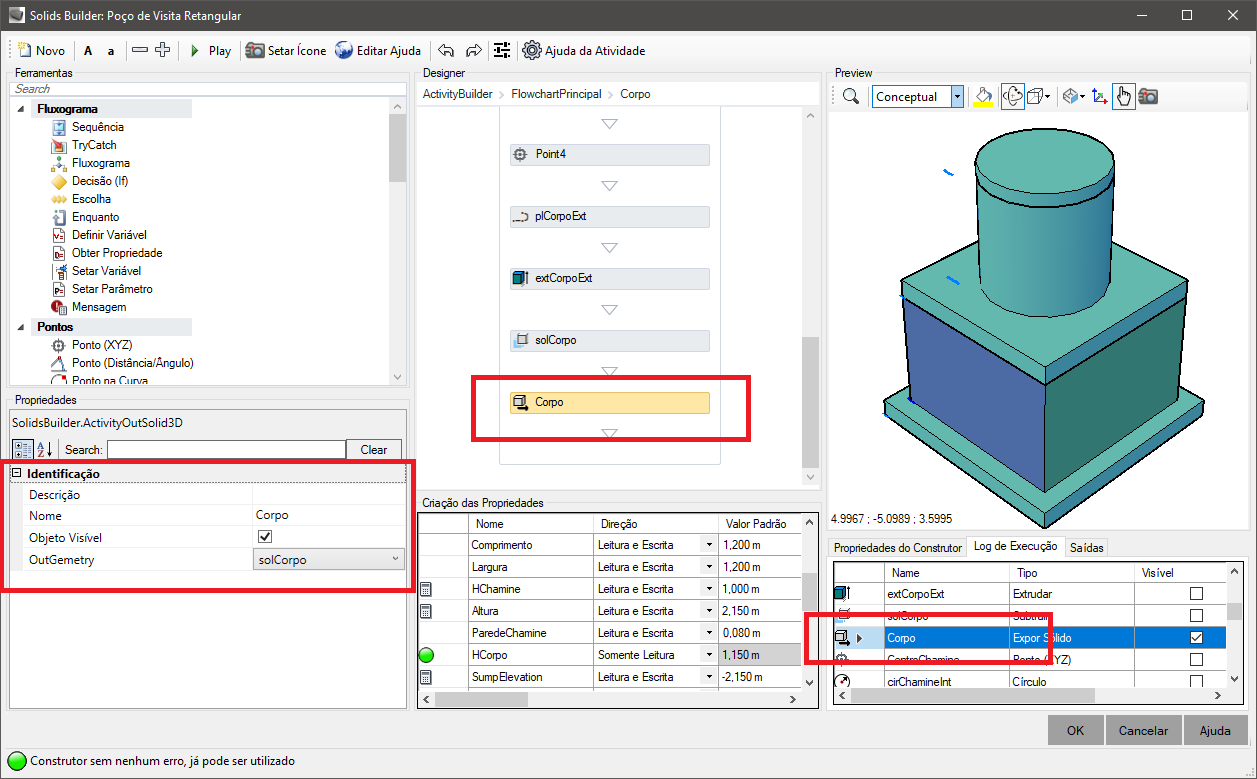Decrease font size with the small a

tap(111, 50)
